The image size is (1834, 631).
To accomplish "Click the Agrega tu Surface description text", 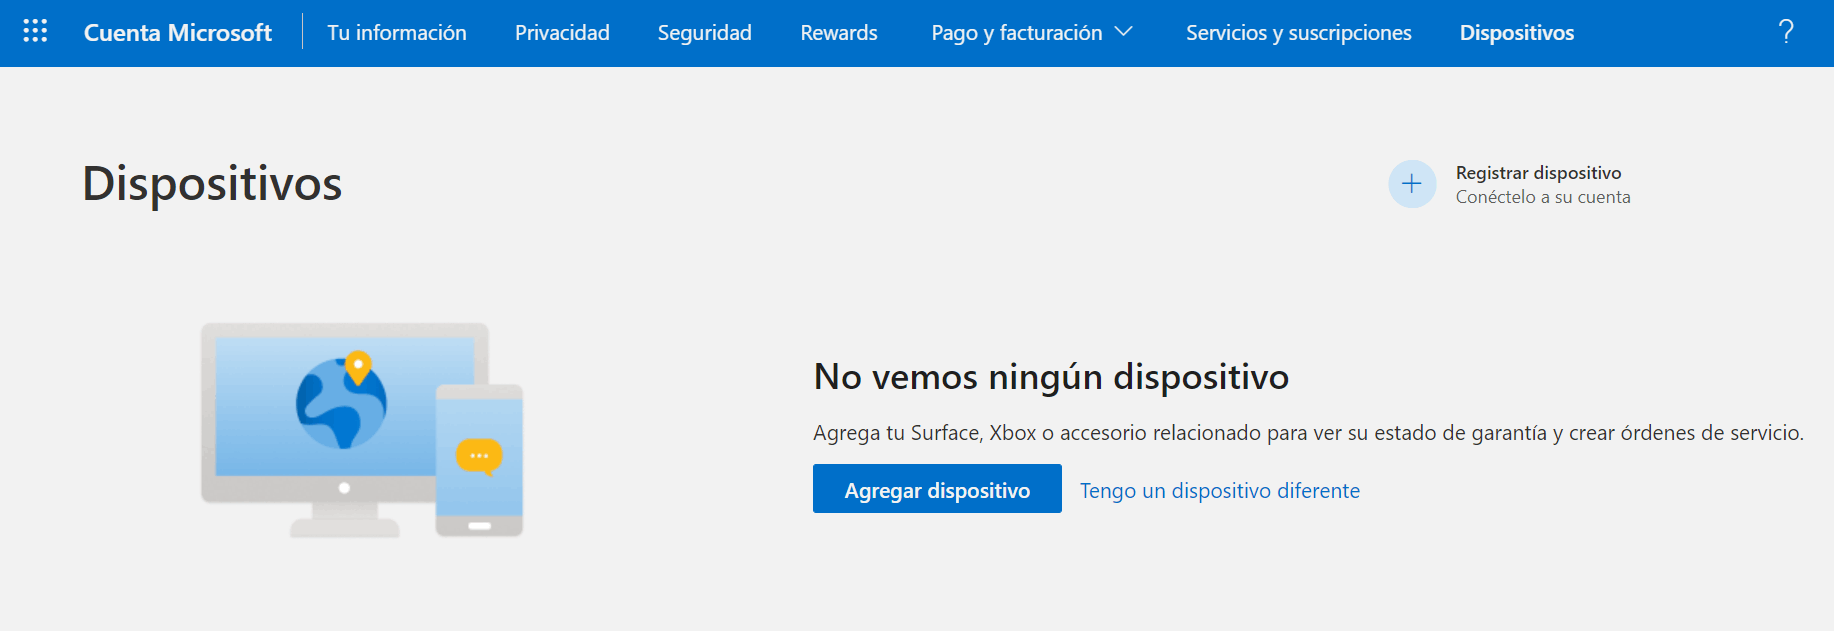I will pyautogui.click(x=1309, y=433).
